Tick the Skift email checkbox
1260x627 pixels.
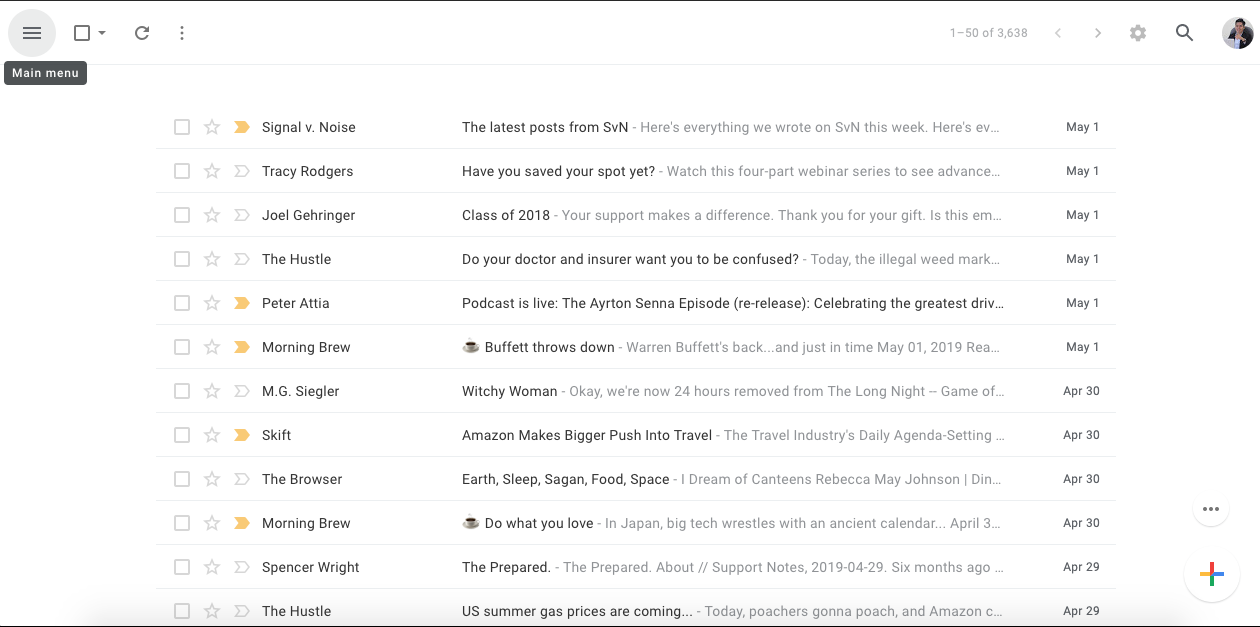(x=182, y=435)
